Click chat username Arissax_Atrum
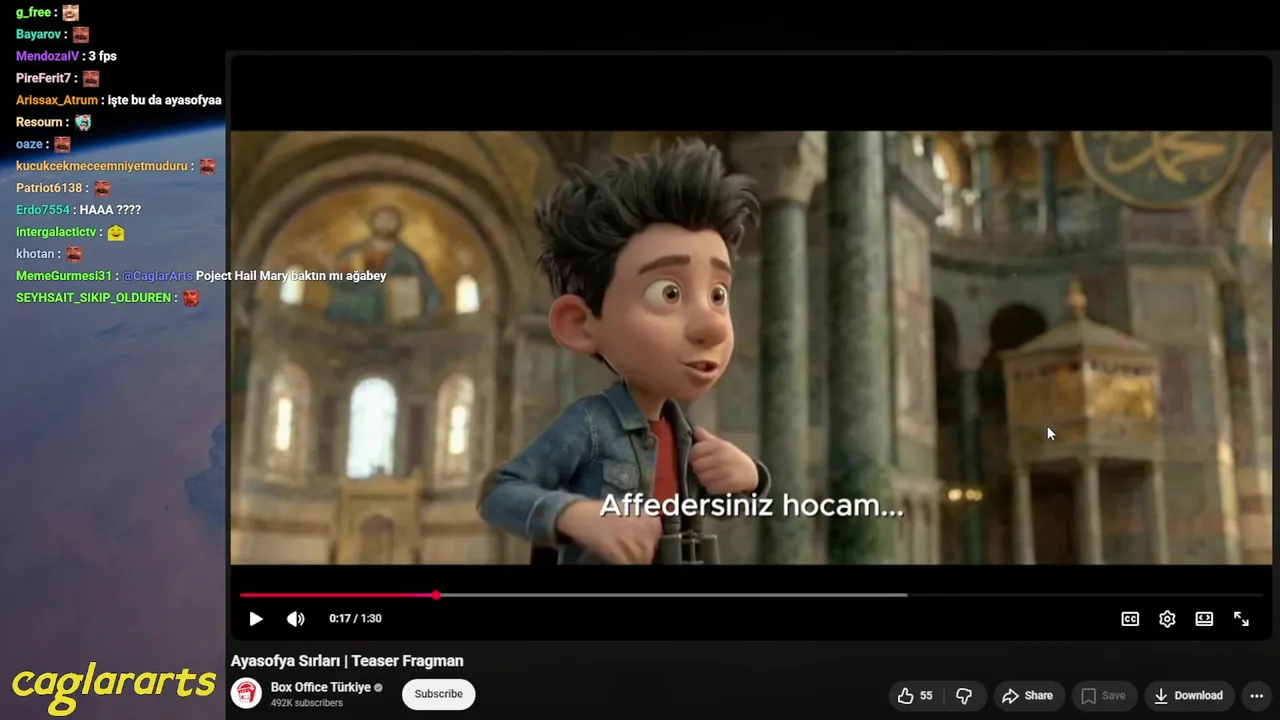 (x=57, y=101)
